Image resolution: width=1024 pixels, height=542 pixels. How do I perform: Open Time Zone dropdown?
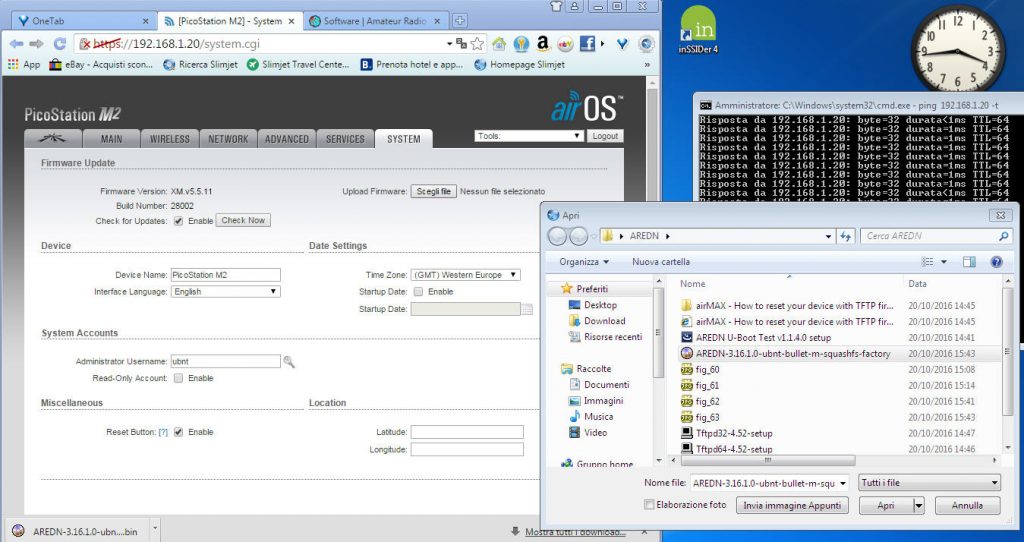[x=466, y=275]
